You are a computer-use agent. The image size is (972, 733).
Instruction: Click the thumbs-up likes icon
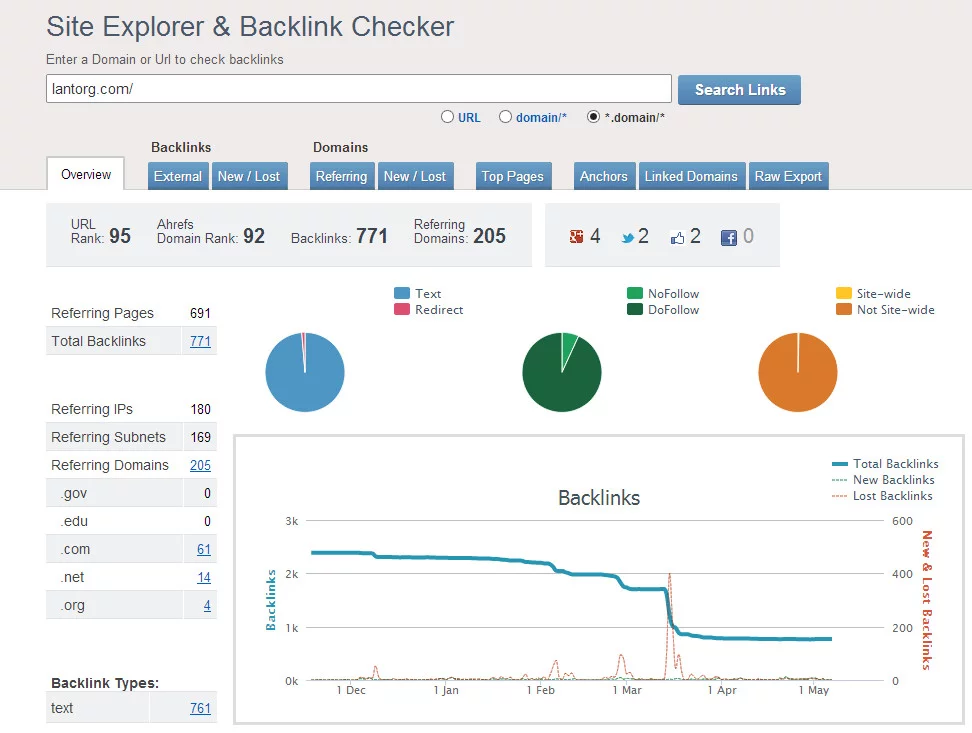click(678, 237)
